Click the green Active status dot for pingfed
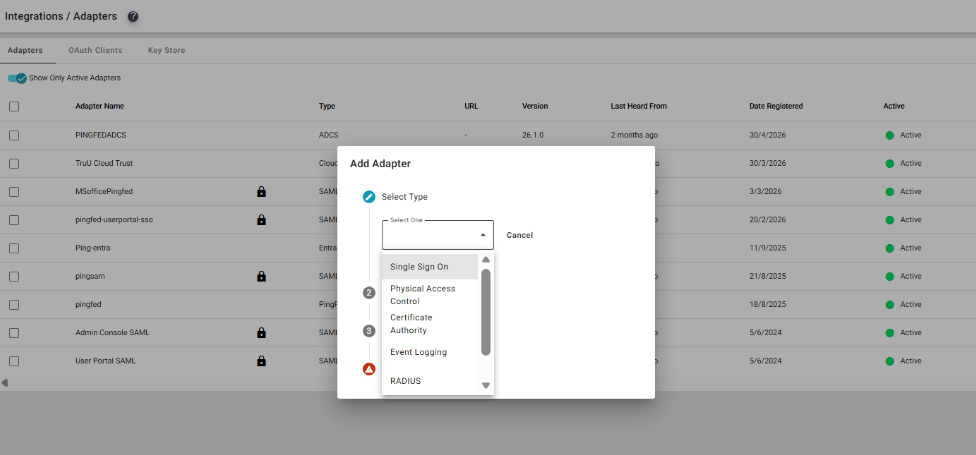Screen dimensions: 976x455 click(889, 304)
